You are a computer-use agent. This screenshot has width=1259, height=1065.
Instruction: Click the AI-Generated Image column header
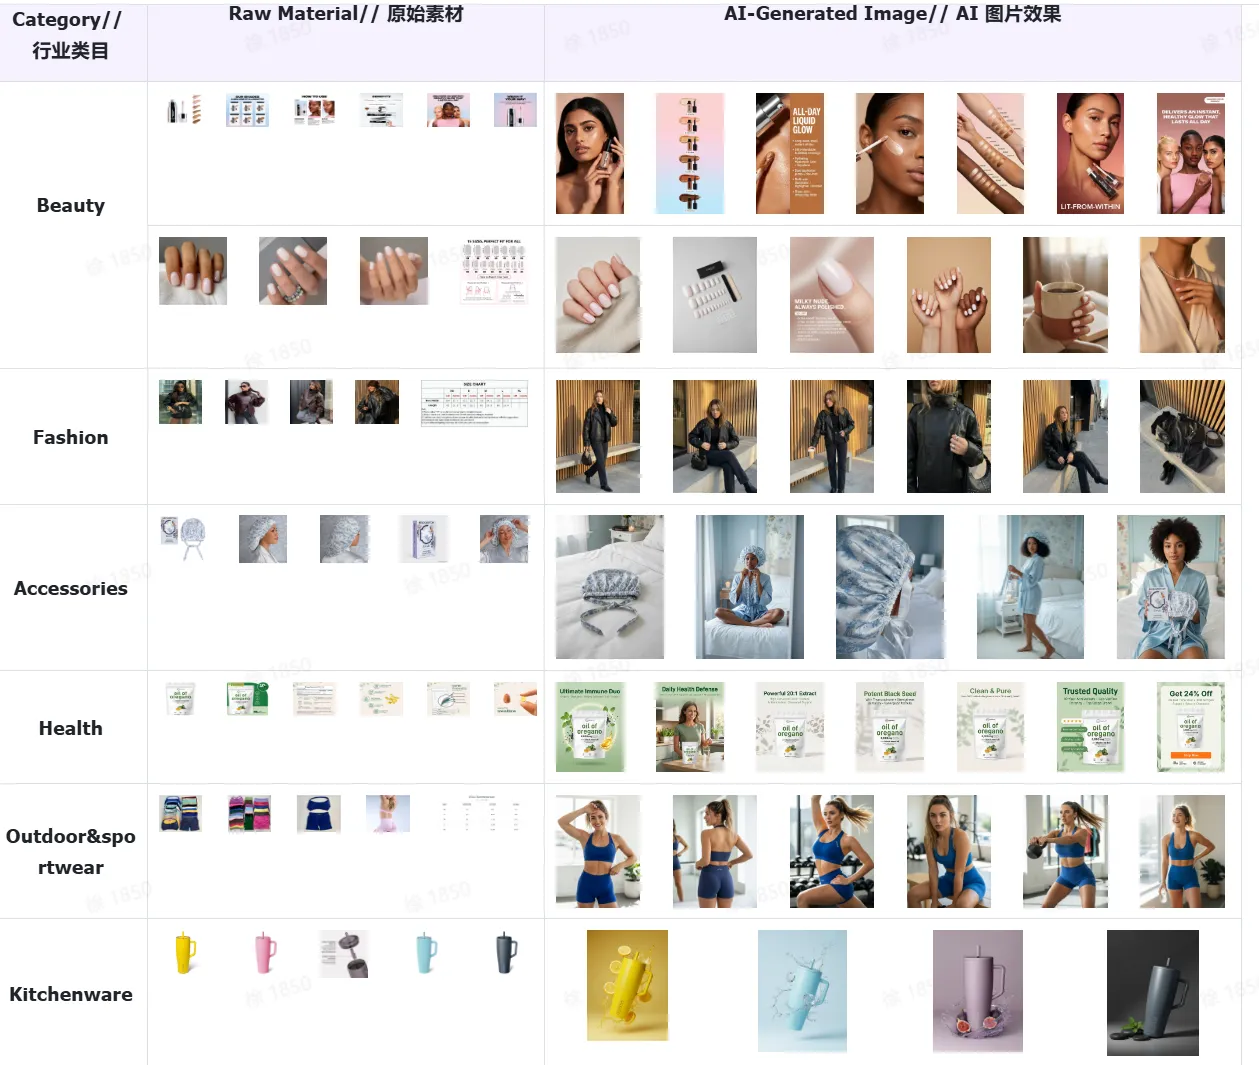(893, 14)
